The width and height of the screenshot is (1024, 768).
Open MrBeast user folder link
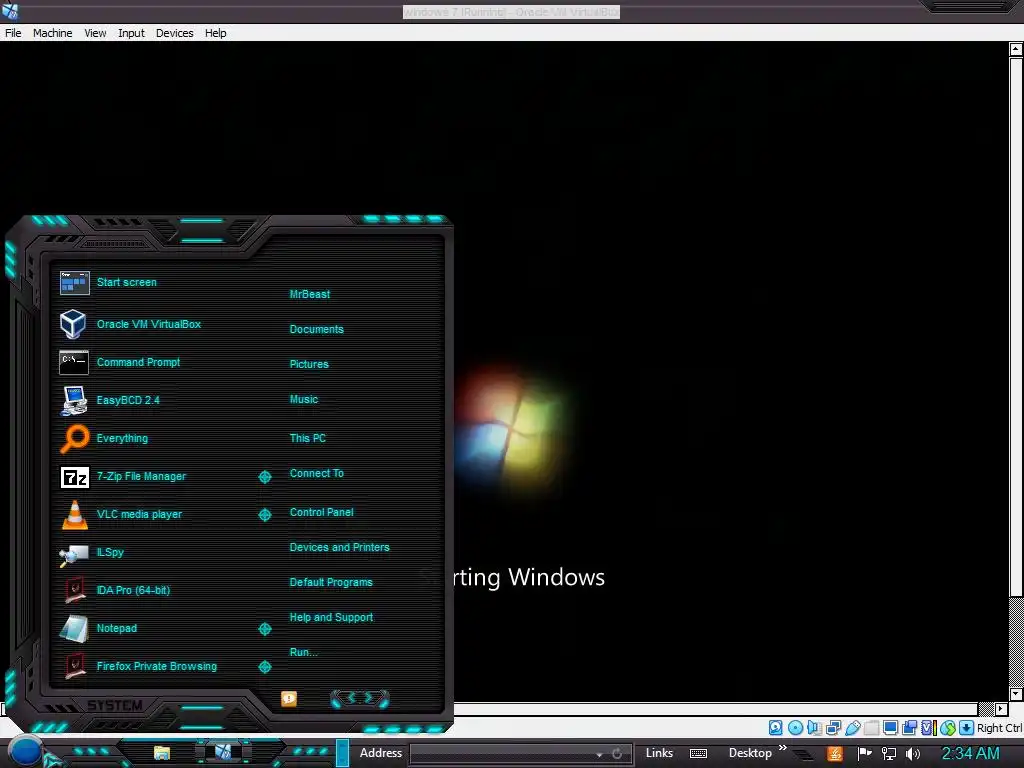pos(310,294)
